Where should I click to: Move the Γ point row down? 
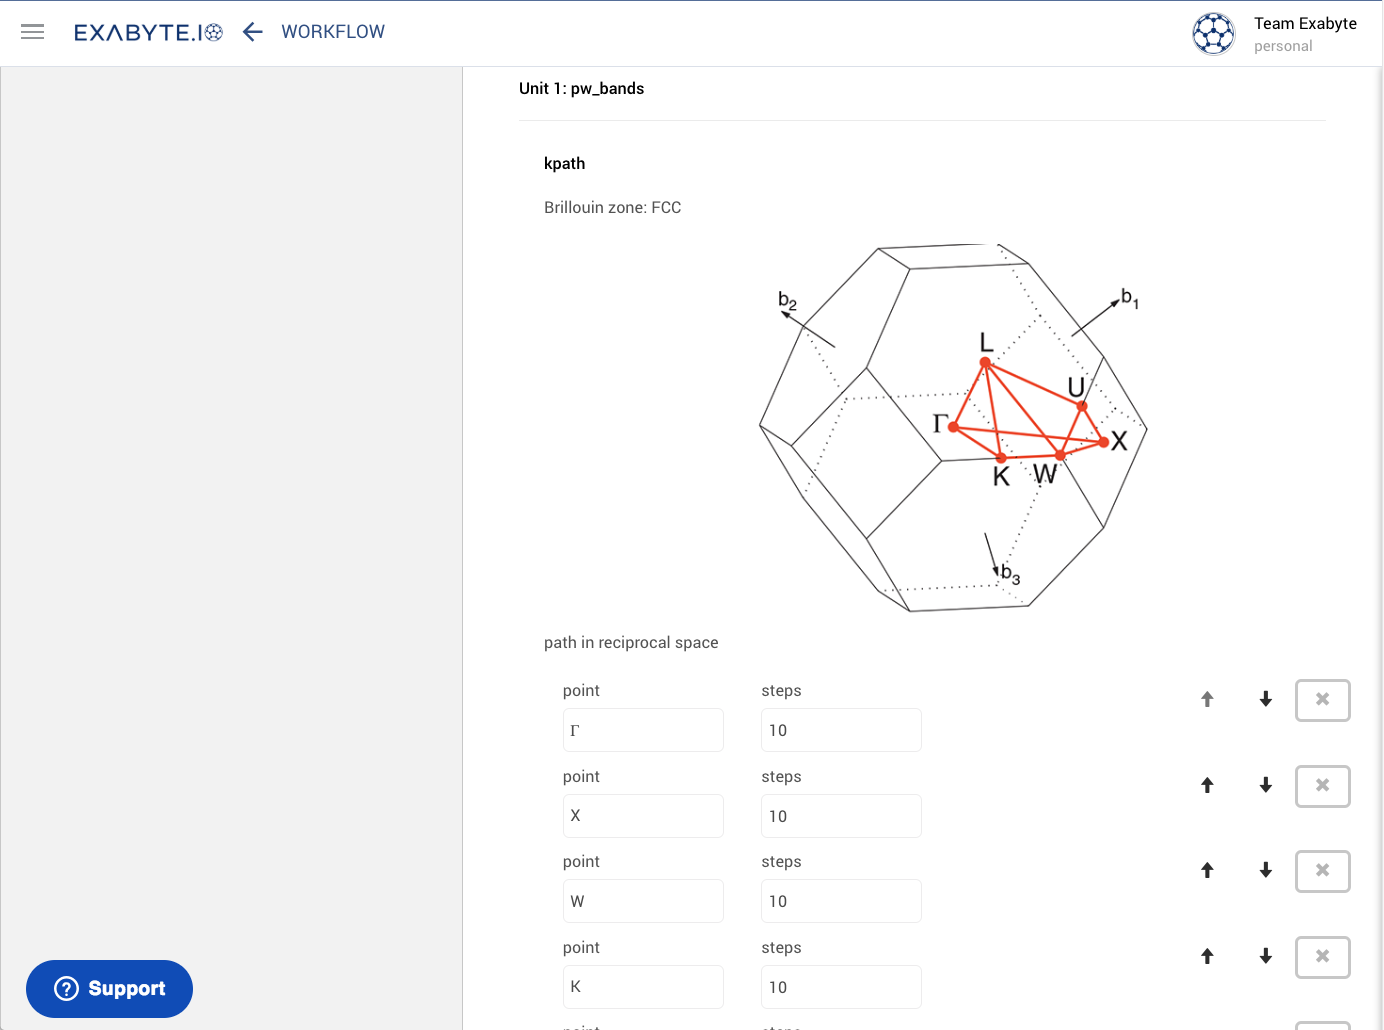coord(1265,700)
